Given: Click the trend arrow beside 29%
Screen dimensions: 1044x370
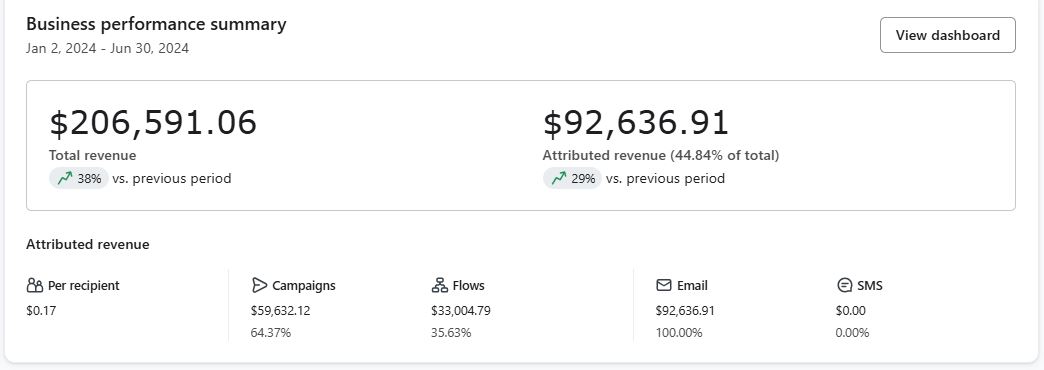Looking at the screenshot, I should [559, 178].
